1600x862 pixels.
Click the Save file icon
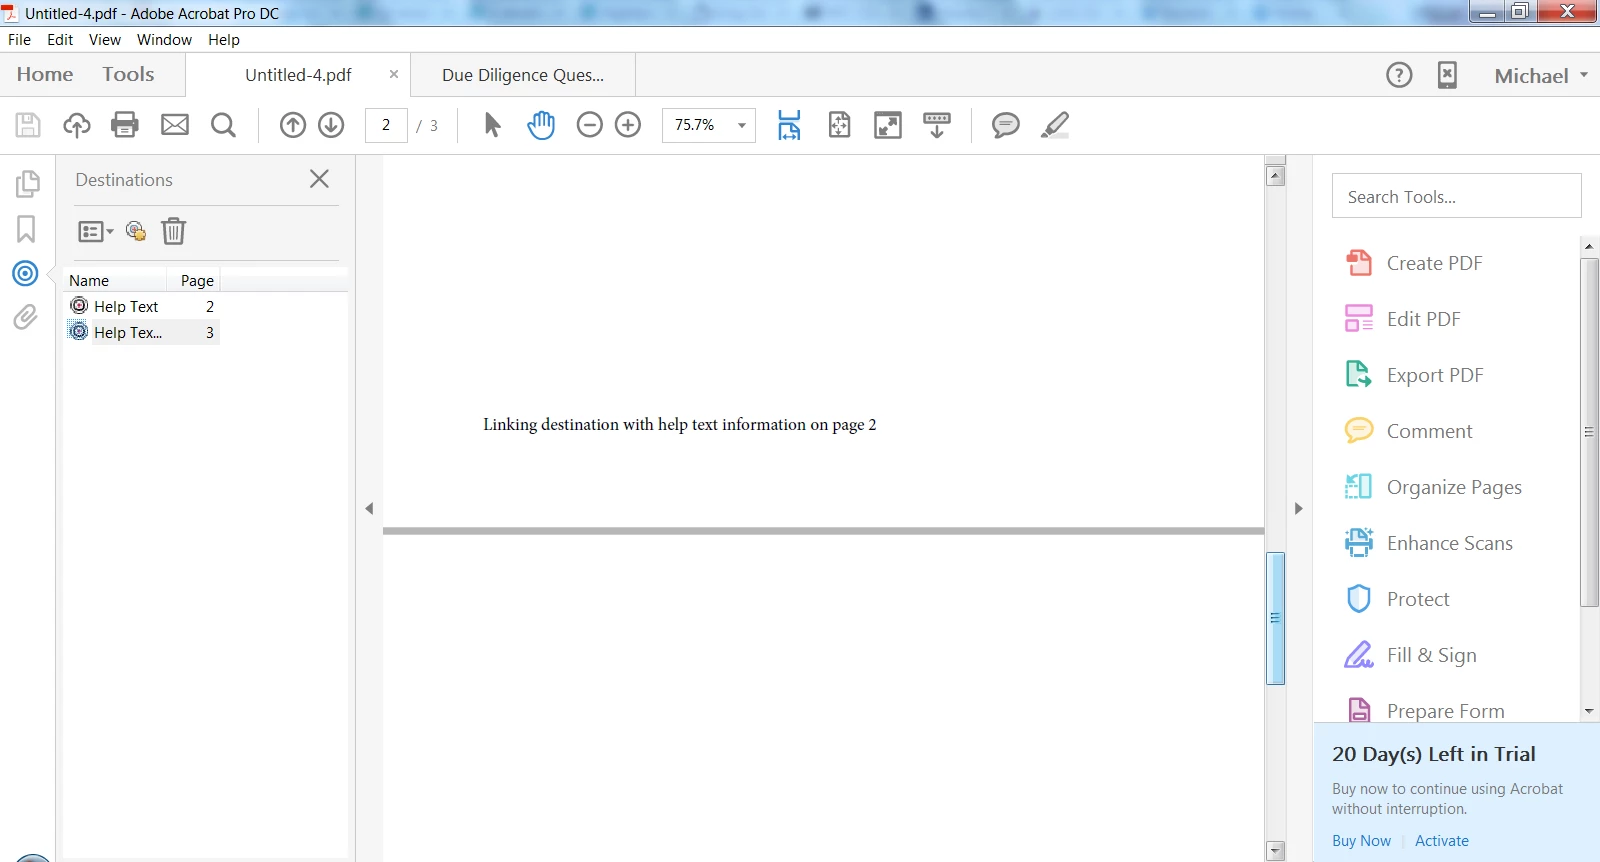point(28,125)
